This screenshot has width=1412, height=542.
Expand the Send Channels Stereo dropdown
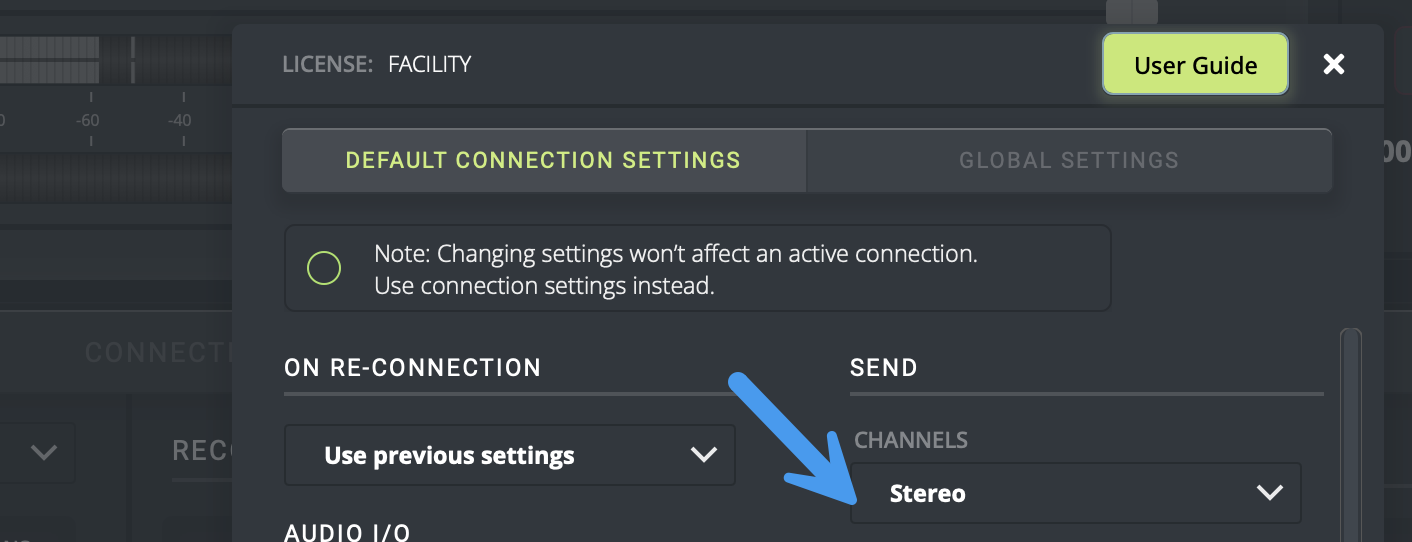click(x=1075, y=493)
